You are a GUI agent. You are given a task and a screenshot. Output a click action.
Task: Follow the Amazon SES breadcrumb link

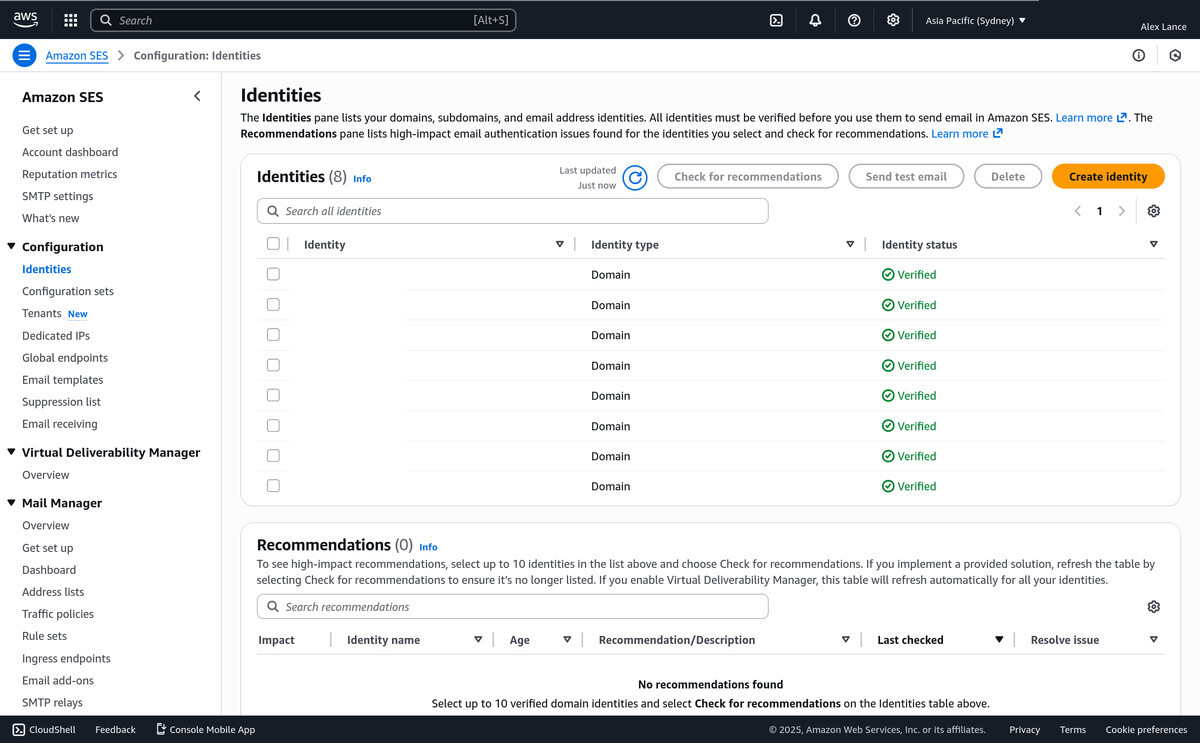pos(77,56)
